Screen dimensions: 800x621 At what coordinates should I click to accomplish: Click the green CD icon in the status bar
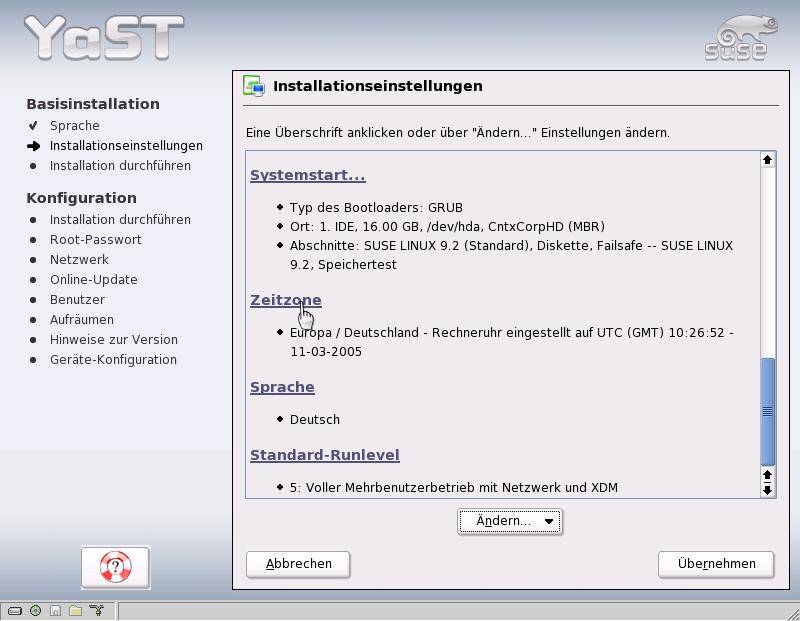click(35, 610)
